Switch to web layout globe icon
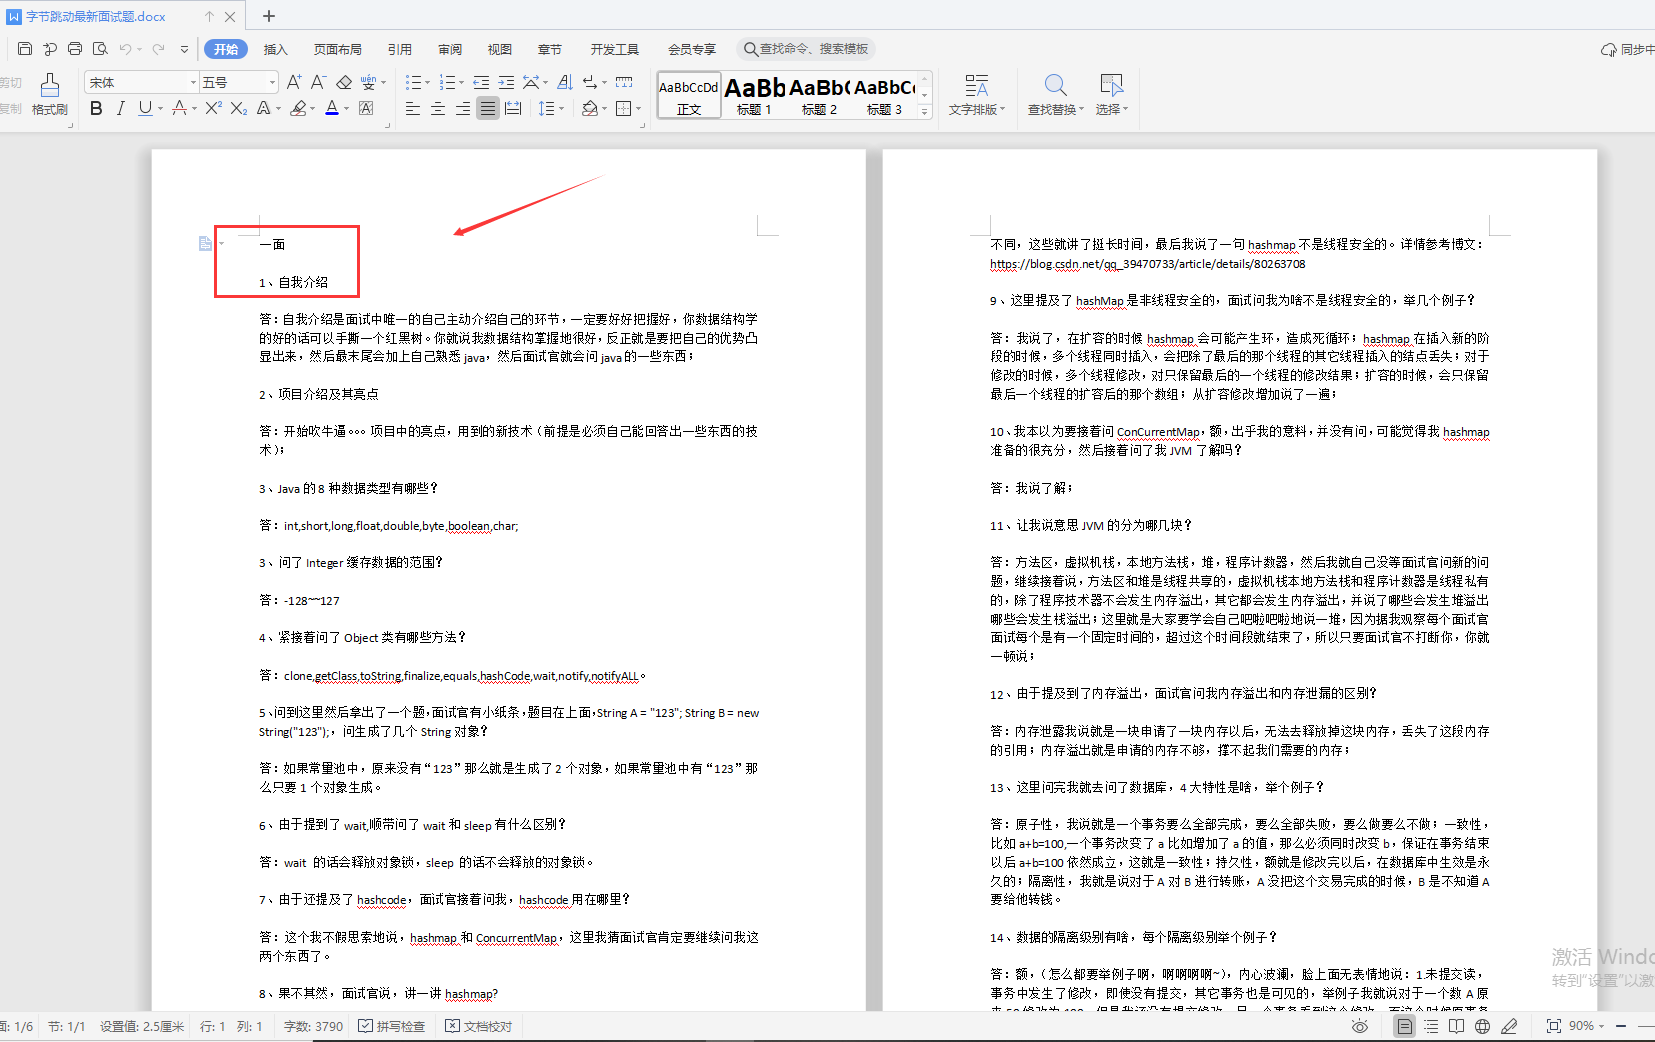The height and width of the screenshot is (1042, 1655). (x=1482, y=1026)
